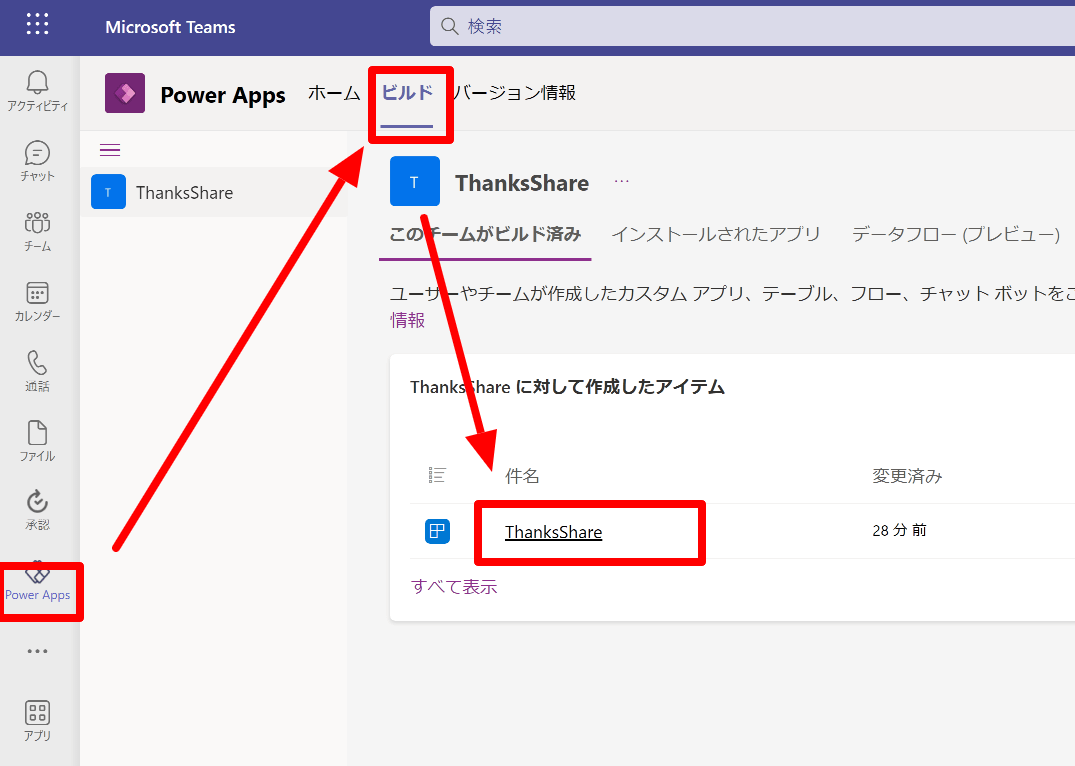Open Chat in the Teams sidebar
This screenshot has width=1075, height=766.
tap(38, 161)
